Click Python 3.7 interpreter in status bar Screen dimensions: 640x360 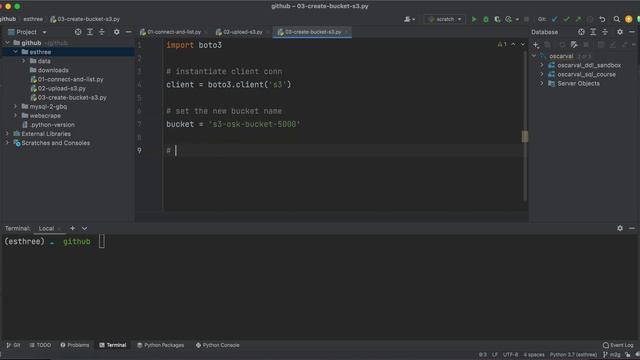573,355
